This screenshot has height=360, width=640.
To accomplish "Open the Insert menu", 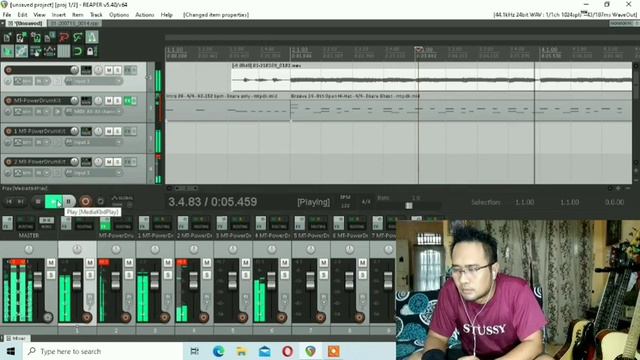I will coord(58,15).
